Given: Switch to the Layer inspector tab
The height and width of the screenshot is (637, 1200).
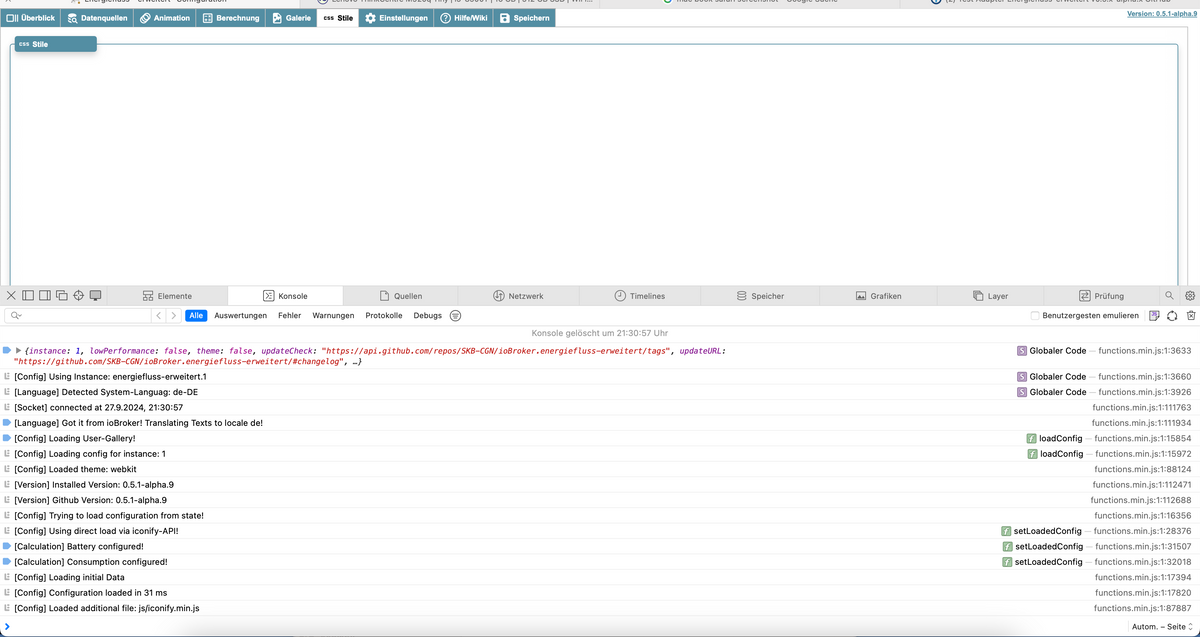Looking at the screenshot, I should (x=991, y=296).
